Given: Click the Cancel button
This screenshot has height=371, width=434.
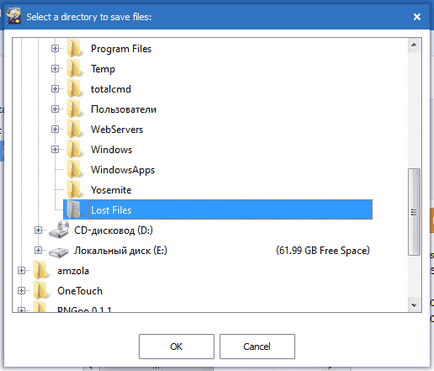Looking at the screenshot, I should click(x=257, y=347).
